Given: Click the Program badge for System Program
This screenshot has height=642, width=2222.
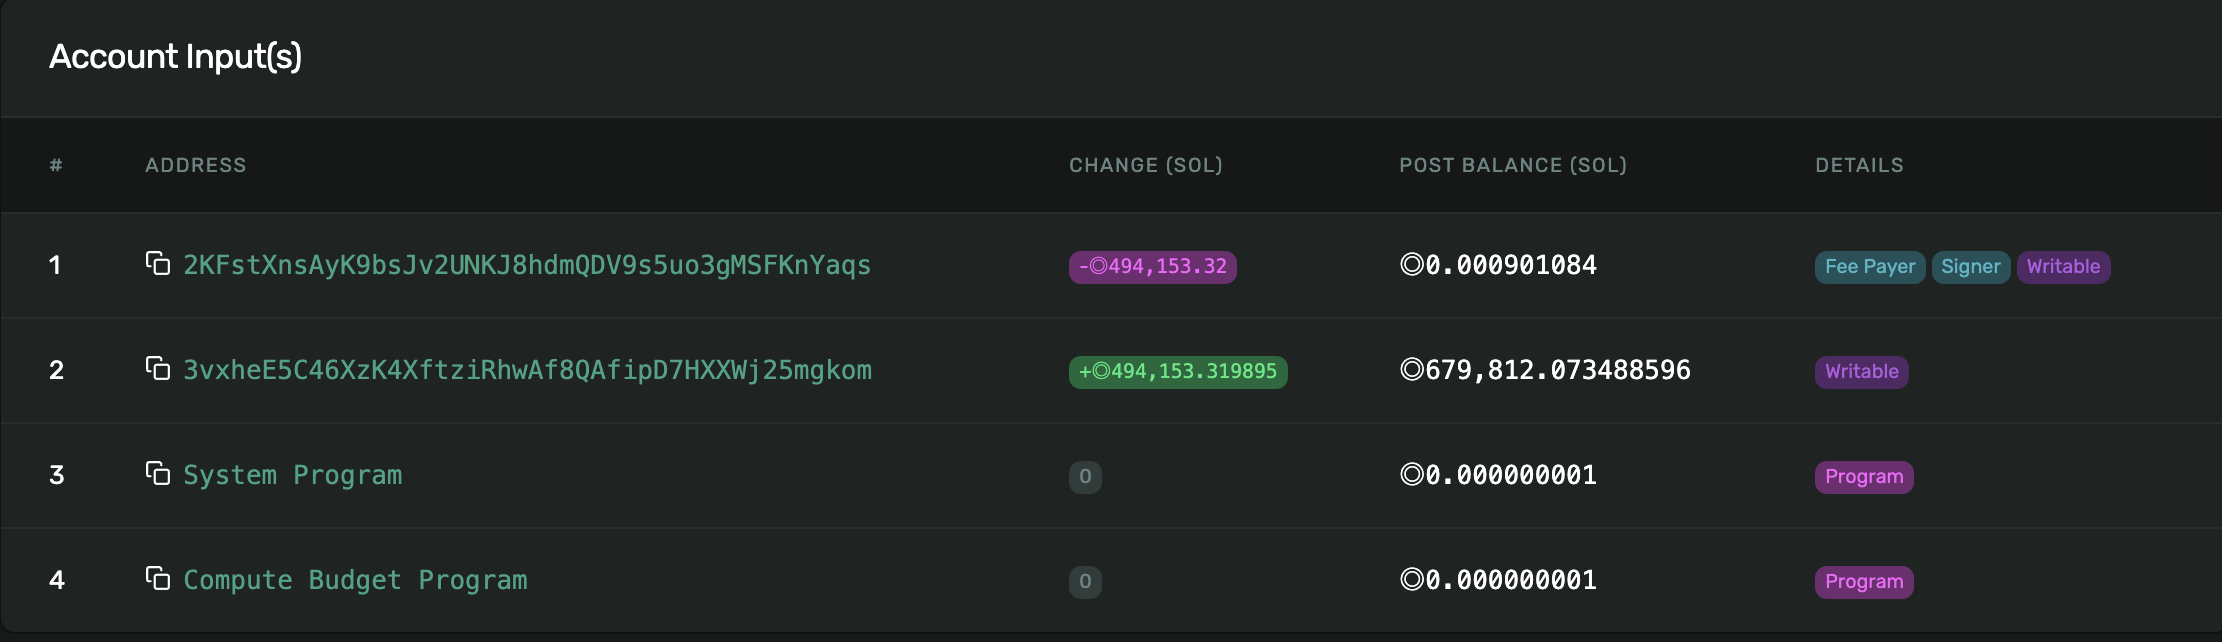Looking at the screenshot, I should point(1864,477).
